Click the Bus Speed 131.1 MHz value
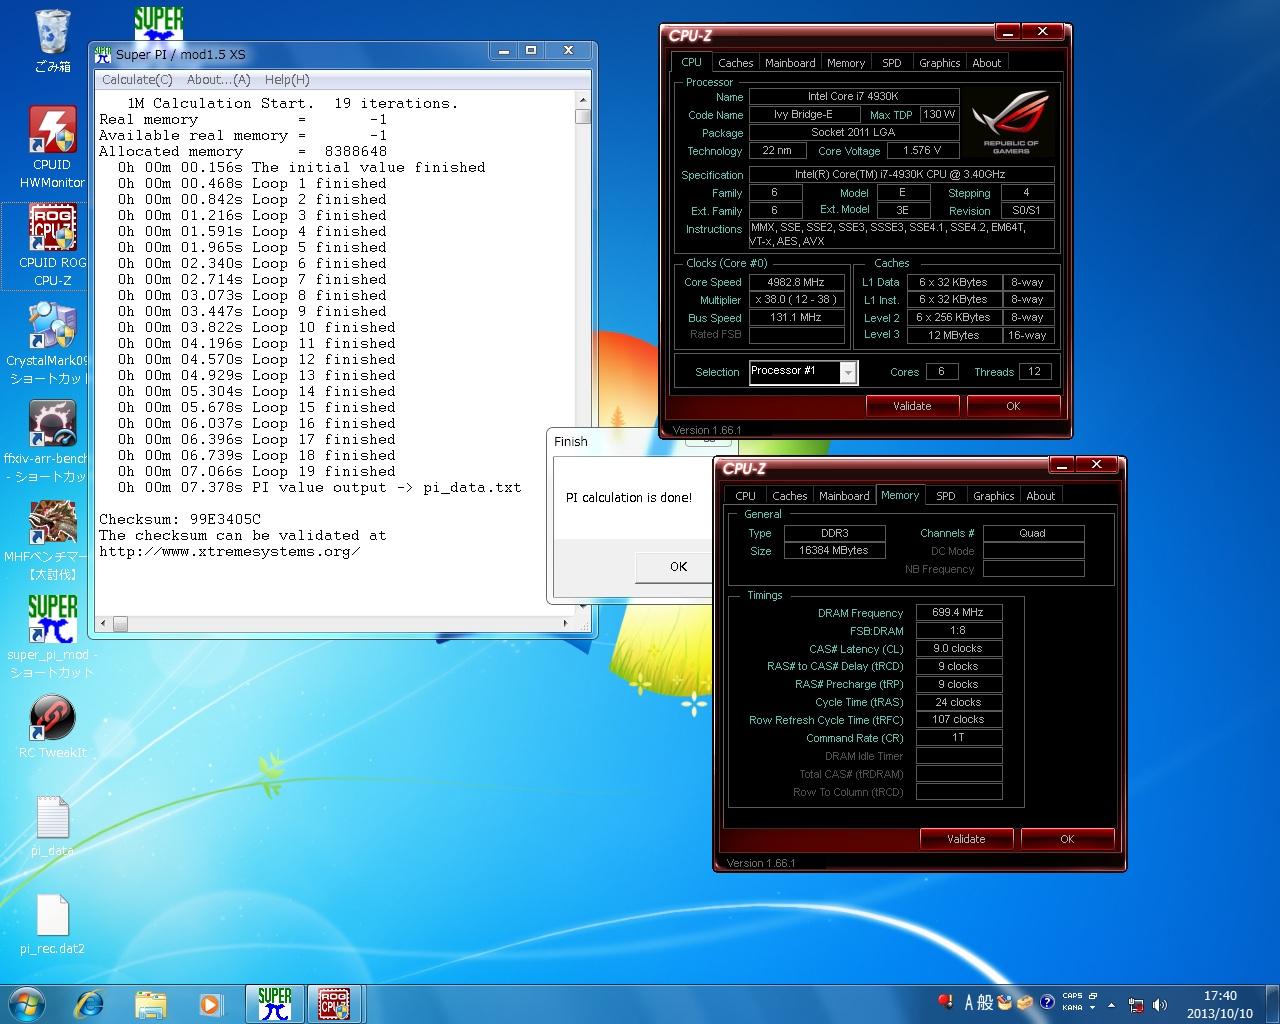Image resolution: width=1280 pixels, height=1024 pixels. click(x=796, y=317)
